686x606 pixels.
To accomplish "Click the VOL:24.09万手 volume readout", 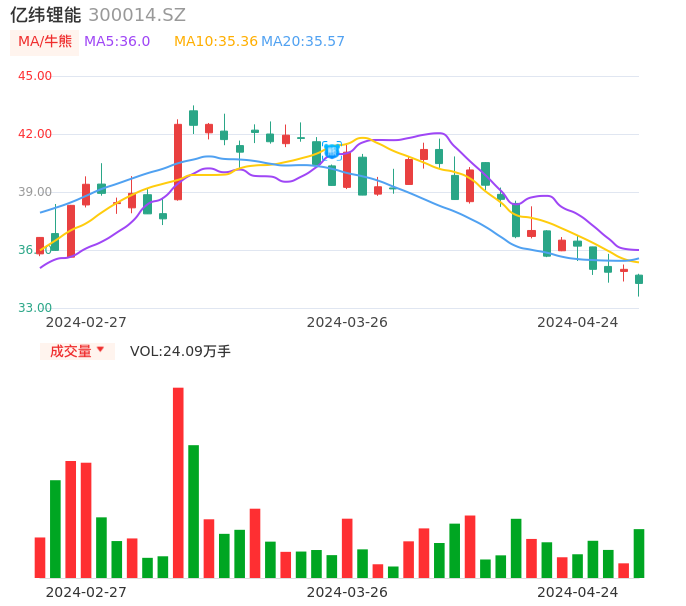I will click(x=180, y=351).
